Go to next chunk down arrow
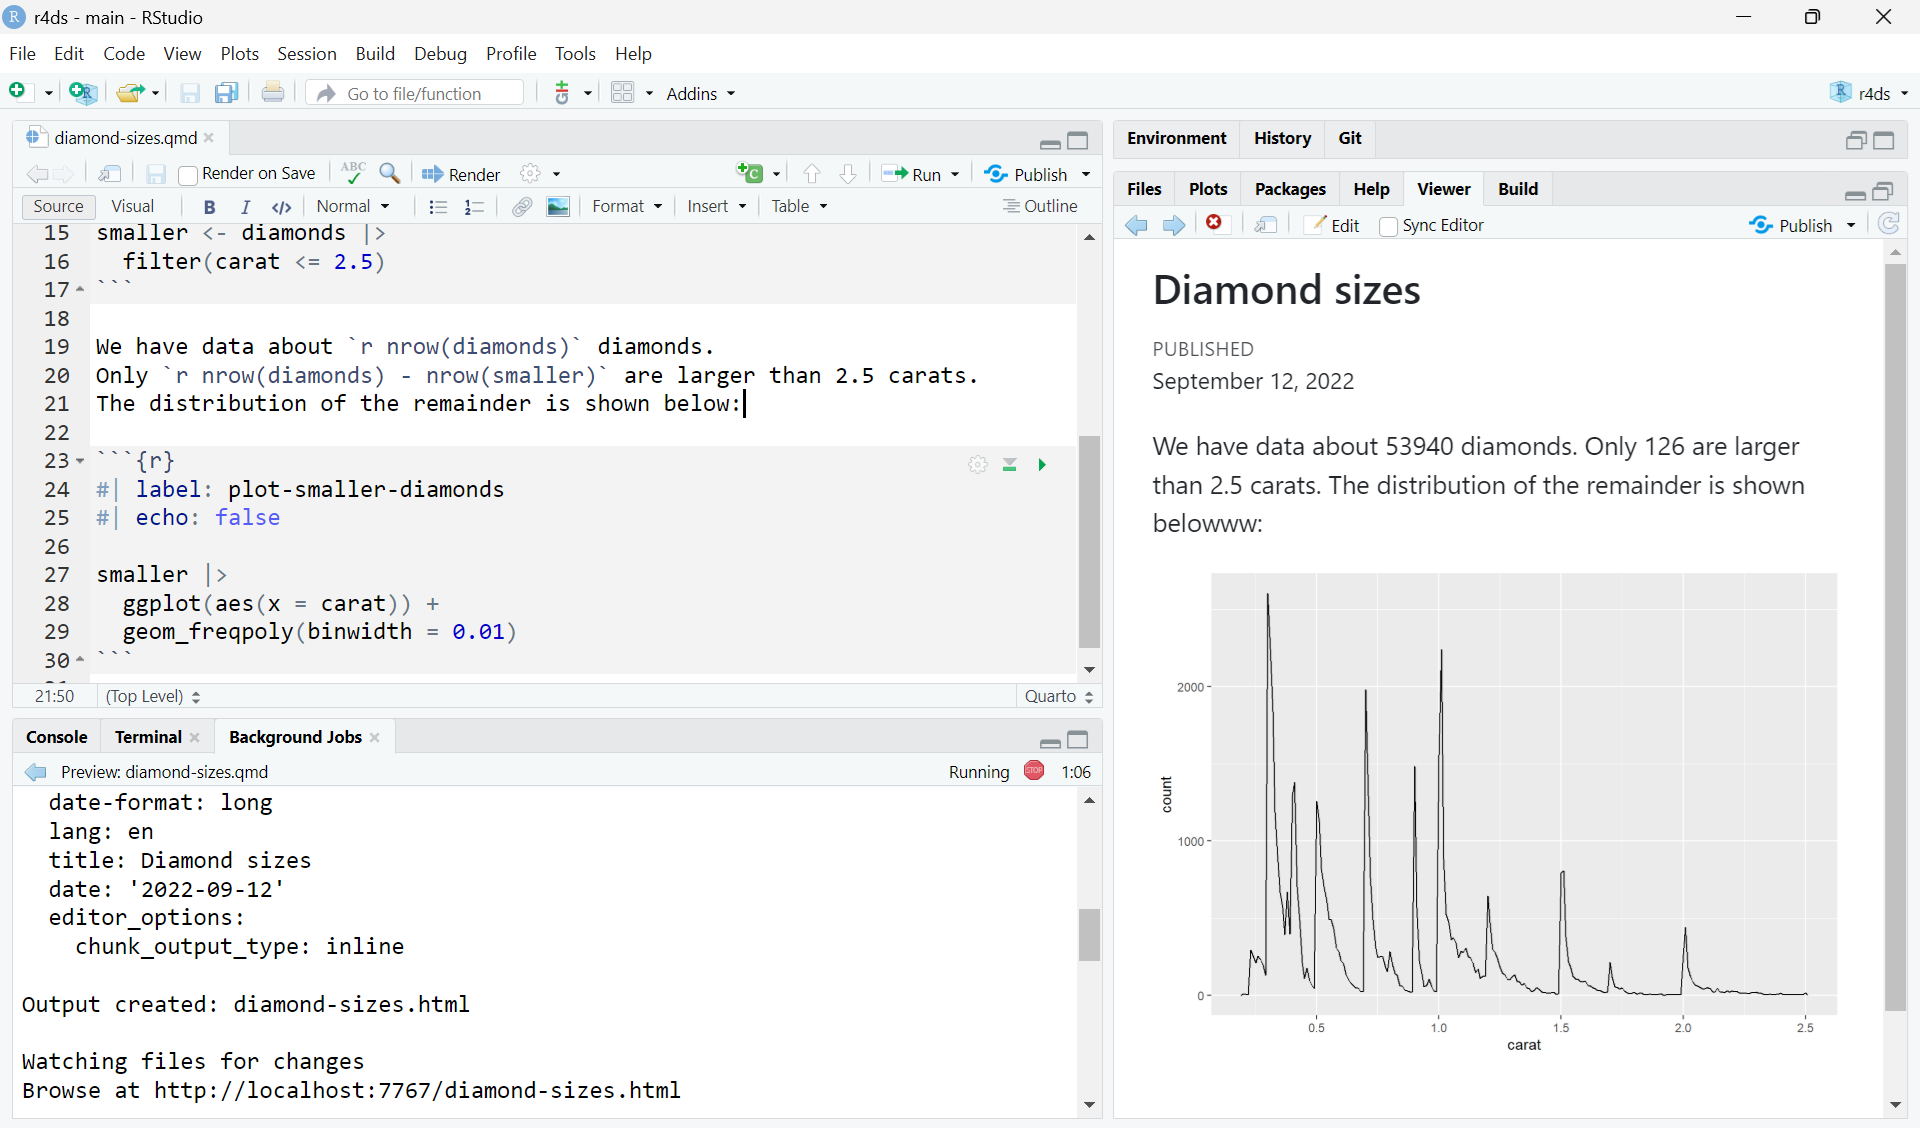The image size is (1920, 1128). tap(848, 174)
